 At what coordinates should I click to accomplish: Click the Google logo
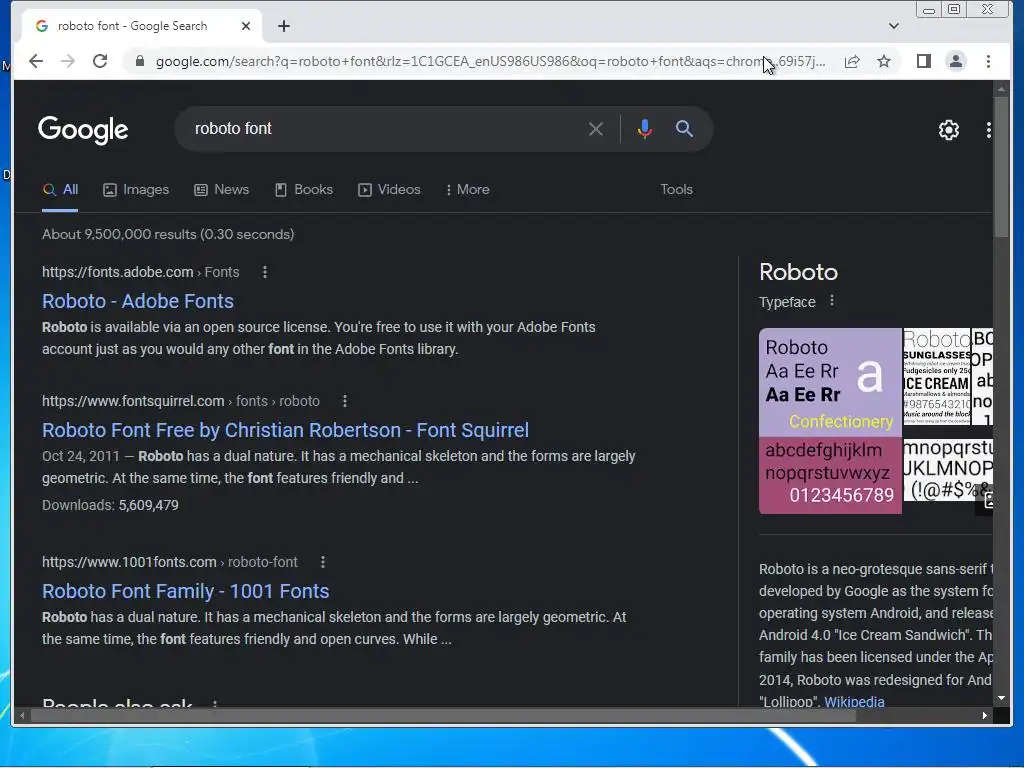83,129
